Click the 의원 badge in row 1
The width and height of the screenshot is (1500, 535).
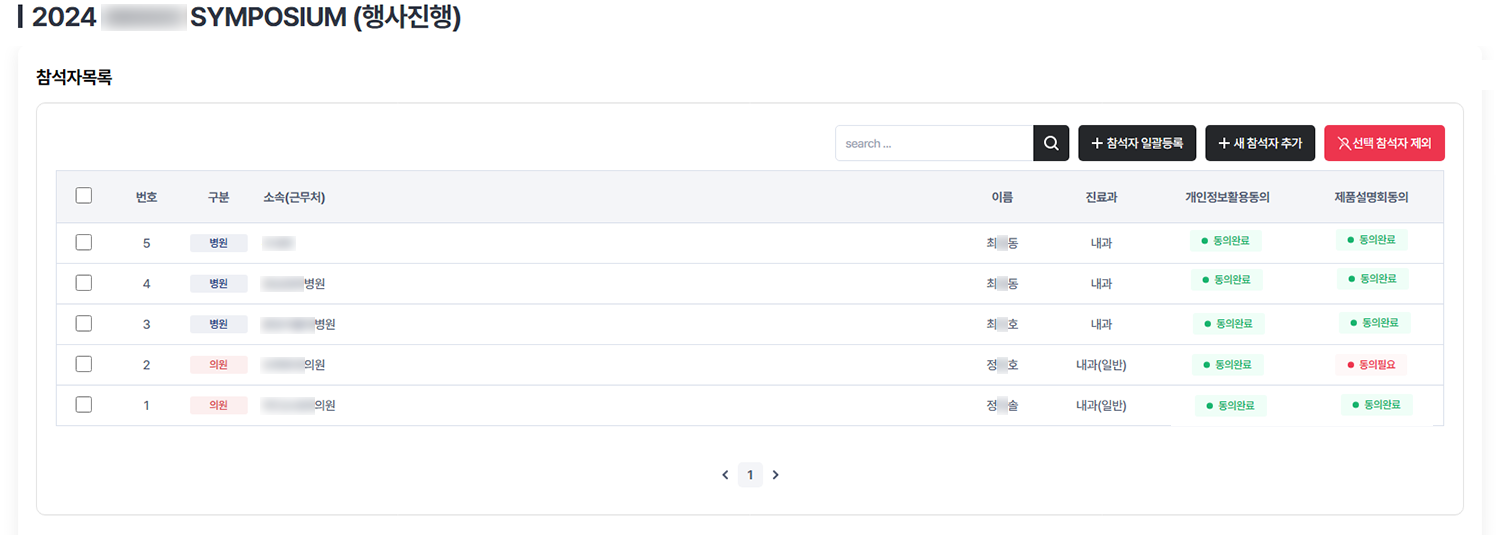coord(219,405)
